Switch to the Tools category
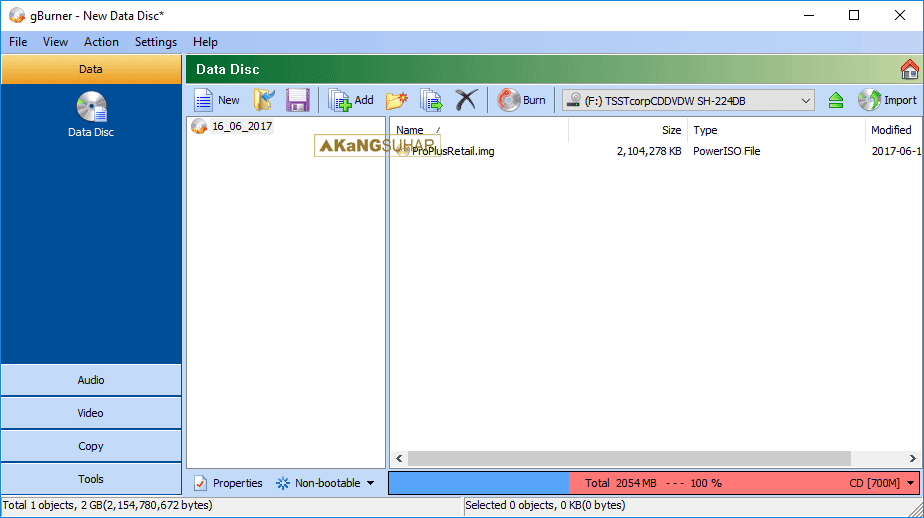 pos(91,479)
